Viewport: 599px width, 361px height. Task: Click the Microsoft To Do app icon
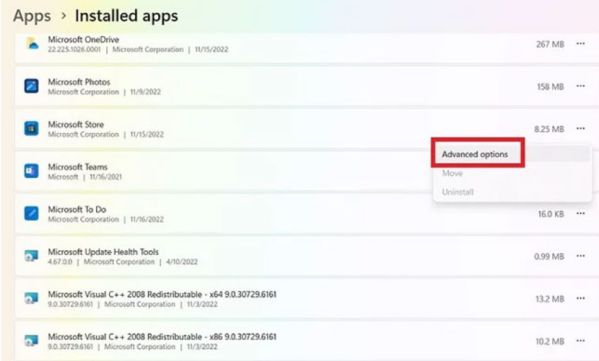31,213
